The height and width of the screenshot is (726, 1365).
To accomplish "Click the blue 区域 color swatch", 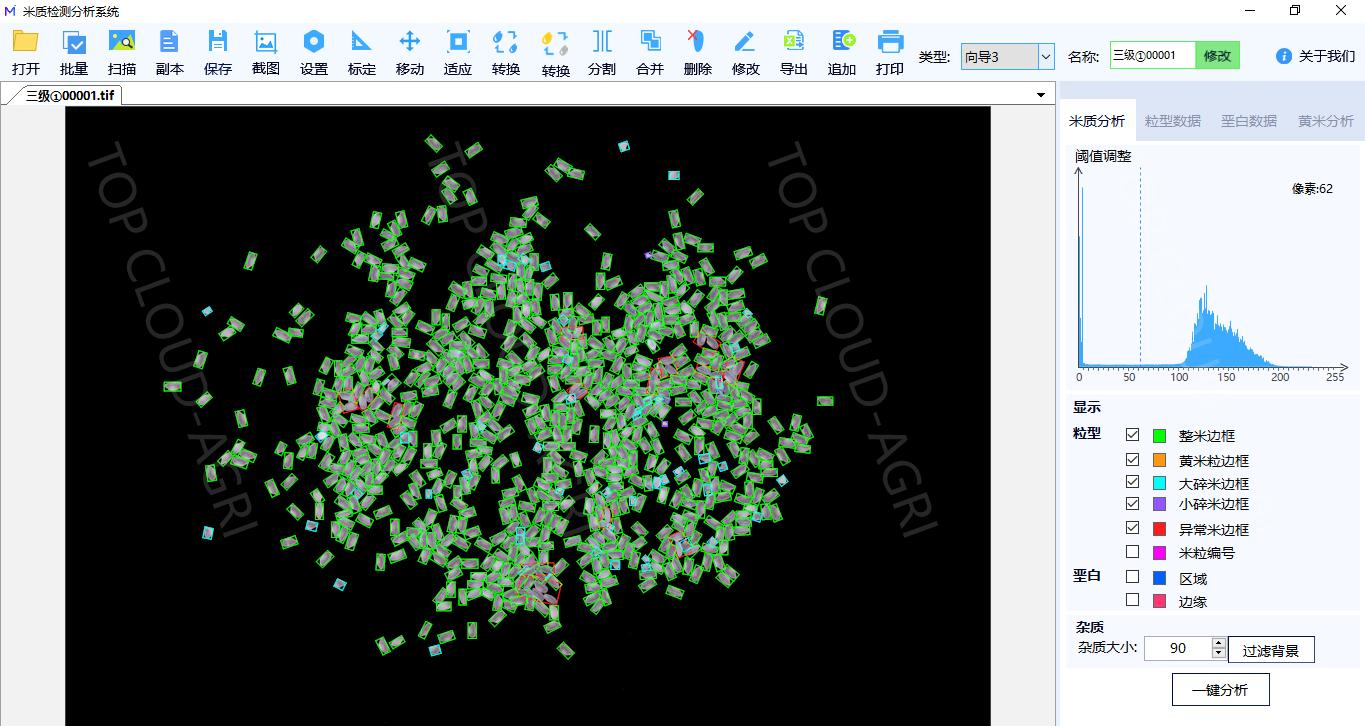I will tap(1159, 577).
